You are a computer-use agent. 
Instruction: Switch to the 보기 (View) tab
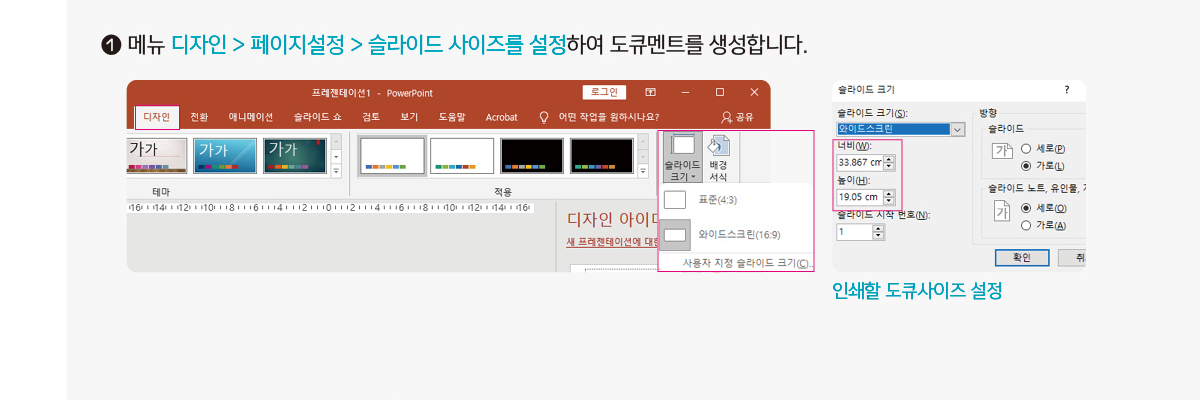pos(409,117)
